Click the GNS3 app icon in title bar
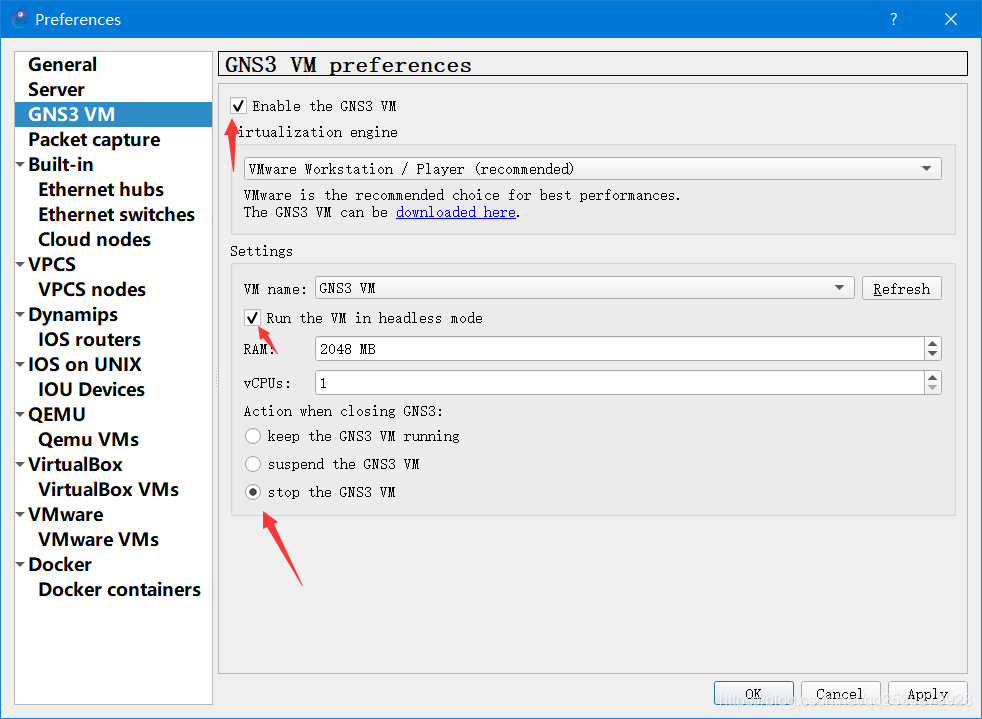 [x=19, y=19]
